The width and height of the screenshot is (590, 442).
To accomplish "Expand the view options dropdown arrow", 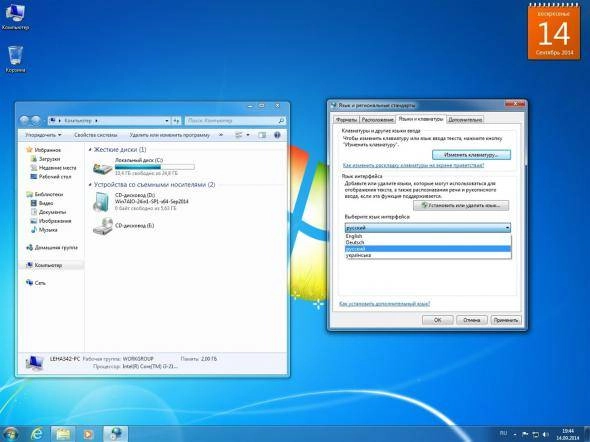I will [x=248, y=135].
